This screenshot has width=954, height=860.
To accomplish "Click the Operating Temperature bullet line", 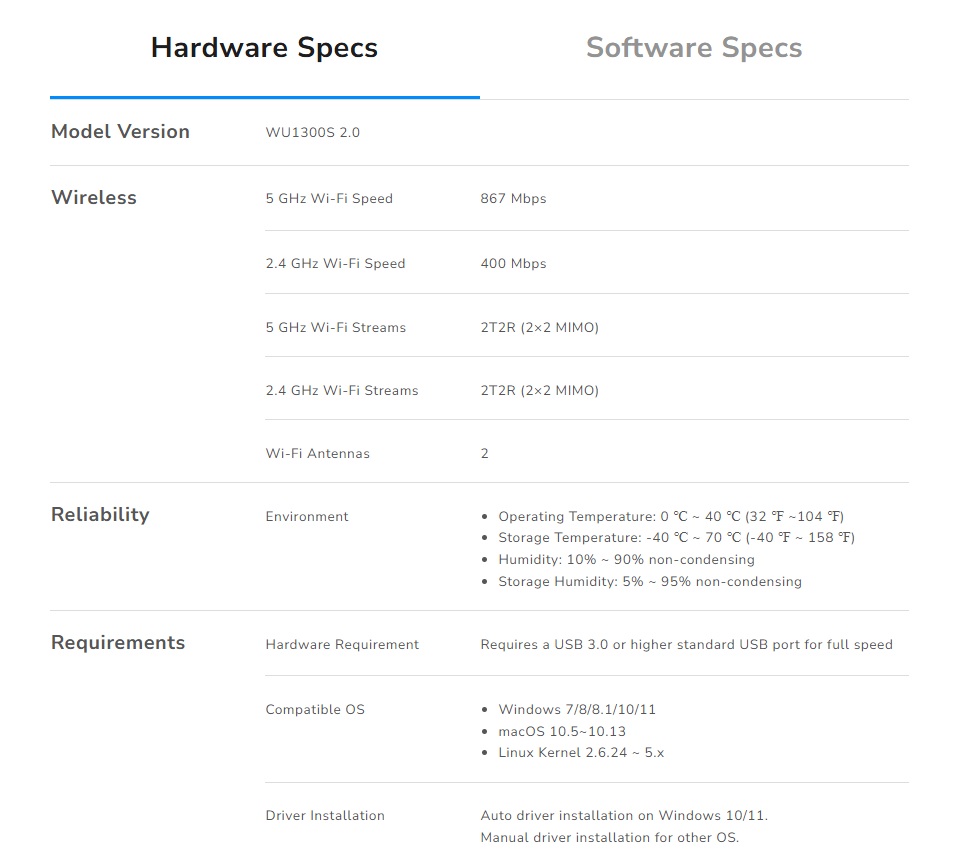I will pos(670,517).
